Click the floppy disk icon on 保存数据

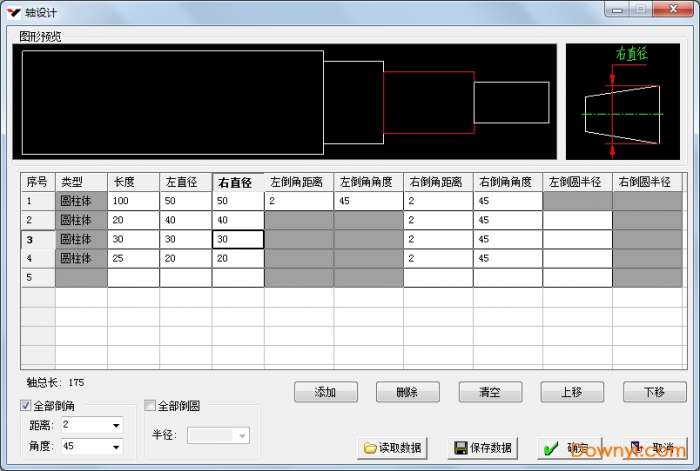click(x=460, y=448)
